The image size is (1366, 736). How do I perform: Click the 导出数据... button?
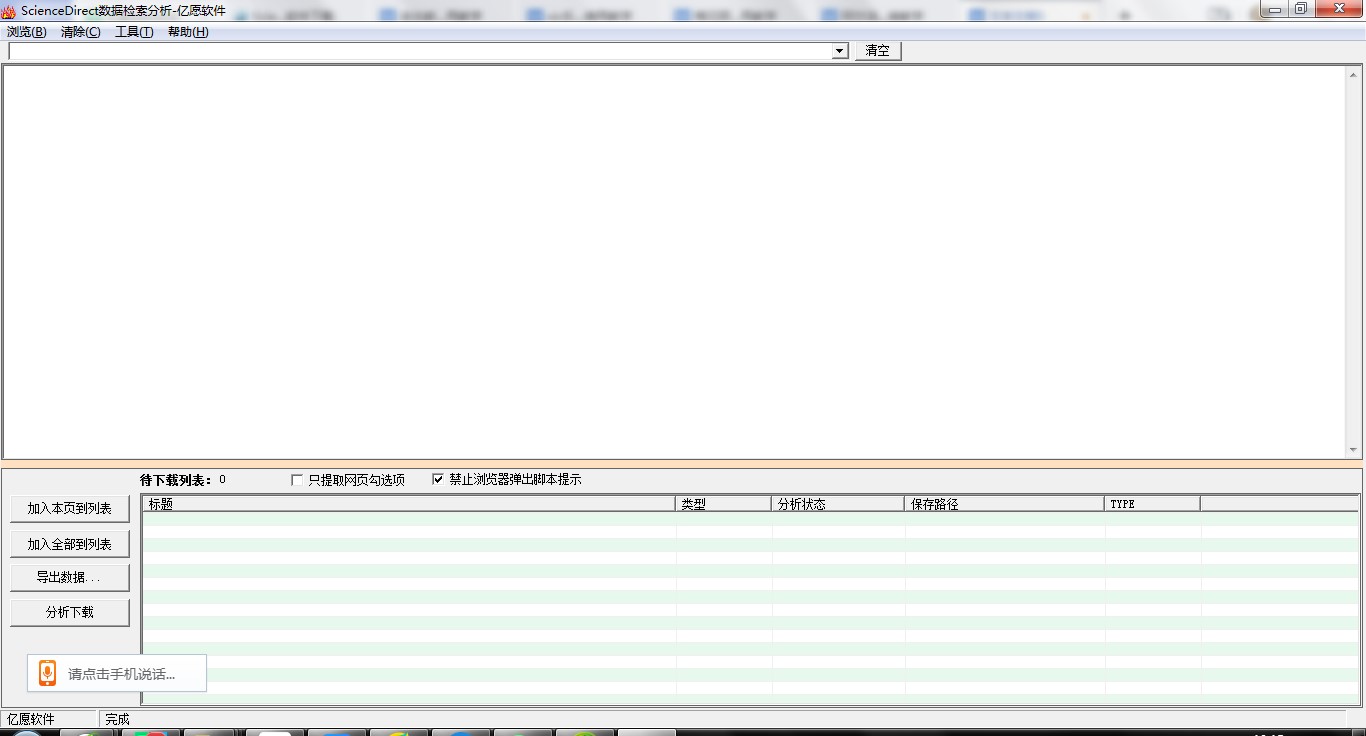[70, 578]
